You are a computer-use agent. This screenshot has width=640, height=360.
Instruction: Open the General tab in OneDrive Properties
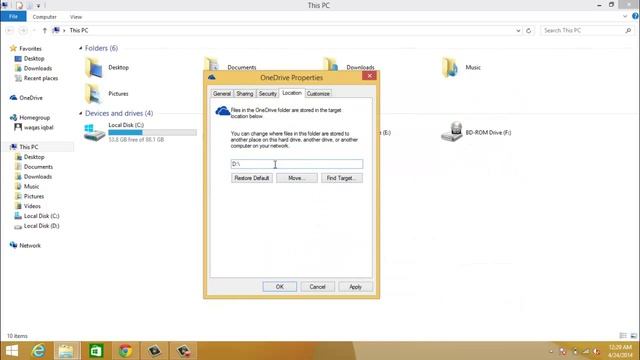[x=222, y=93]
